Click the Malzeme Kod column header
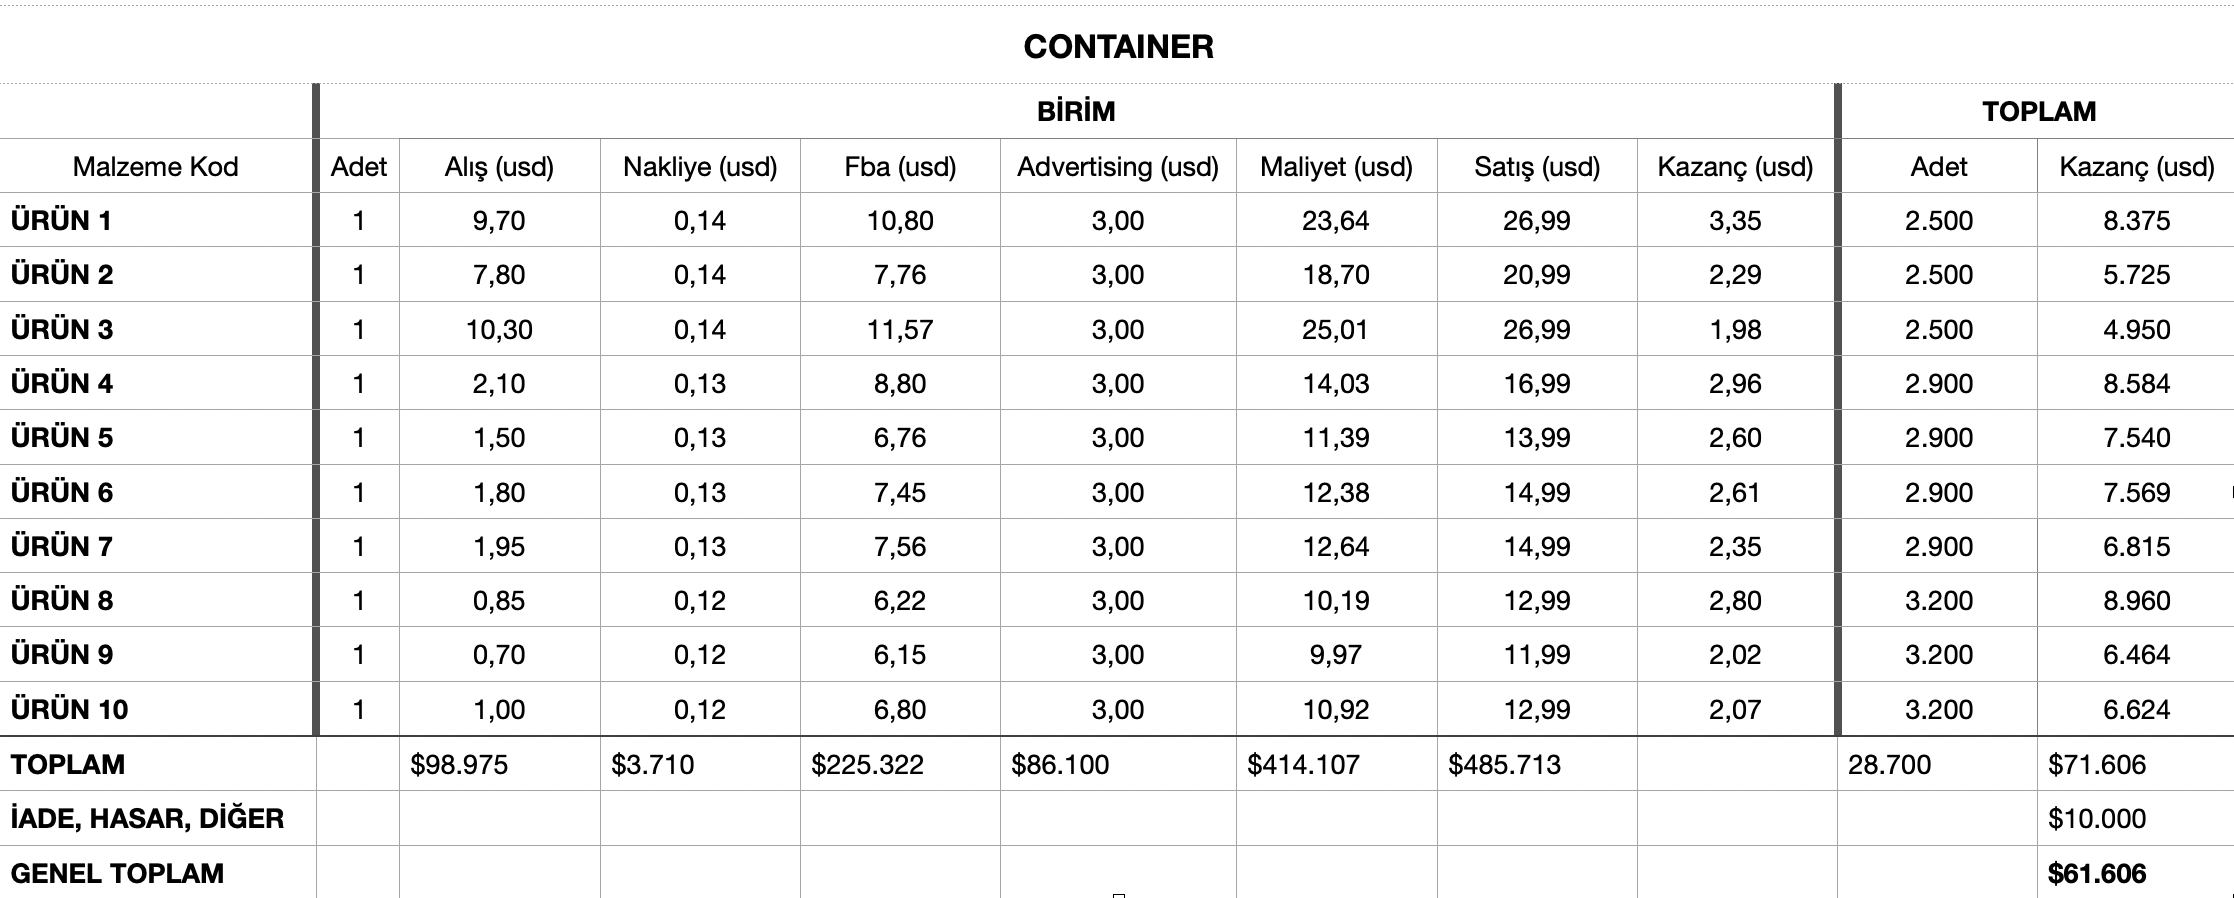 (155, 166)
